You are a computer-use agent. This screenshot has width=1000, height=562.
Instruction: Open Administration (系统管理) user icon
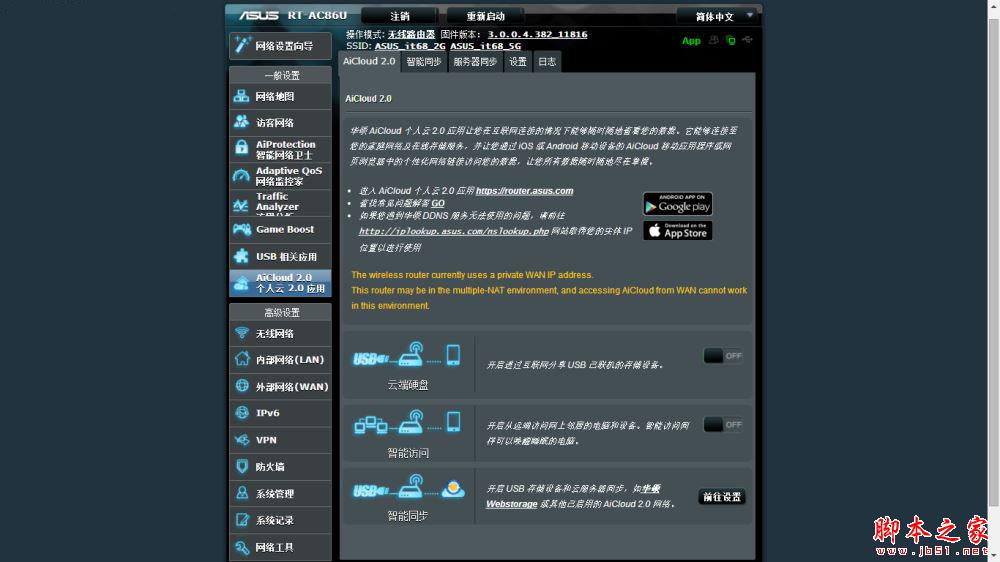click(x=242, y=493)
